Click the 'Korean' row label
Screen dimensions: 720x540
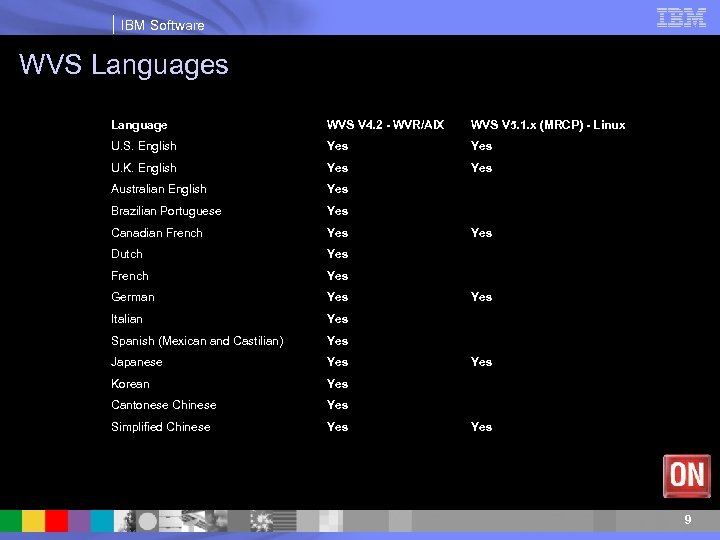pyautogui.click(x=130, y=384)
